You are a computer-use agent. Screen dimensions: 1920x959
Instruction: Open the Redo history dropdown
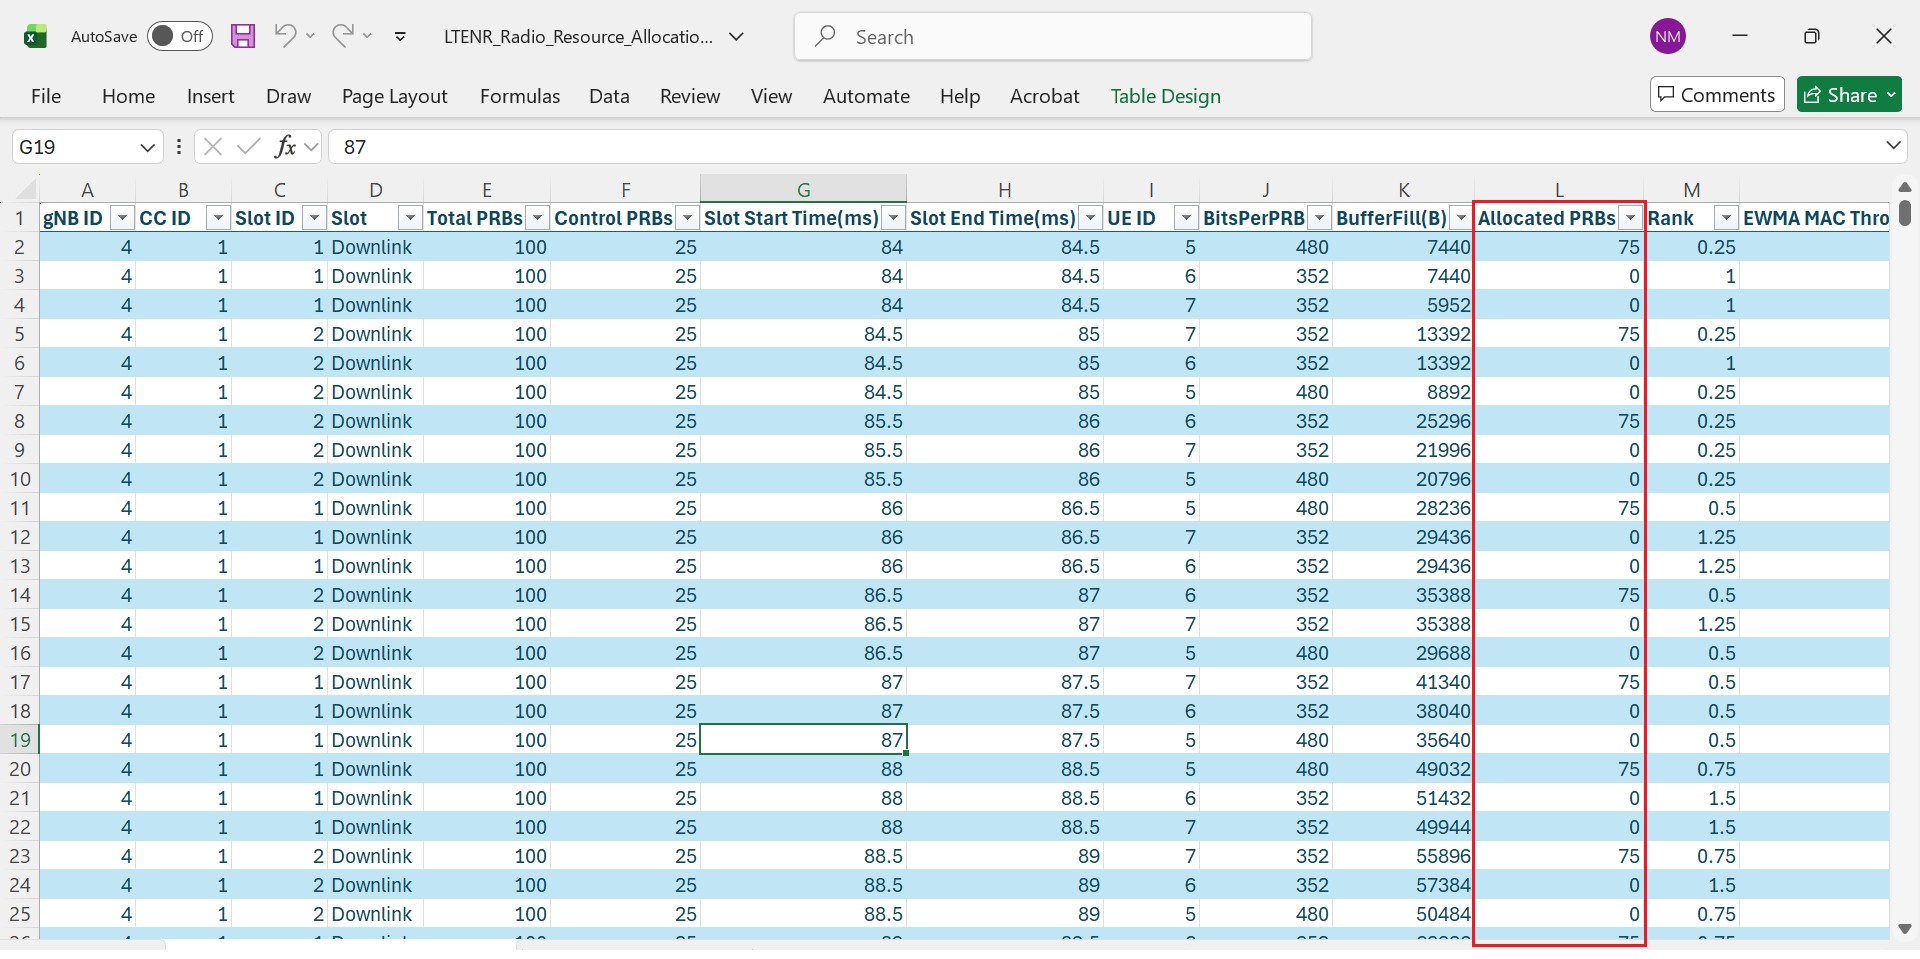click(x=368, y=36)
